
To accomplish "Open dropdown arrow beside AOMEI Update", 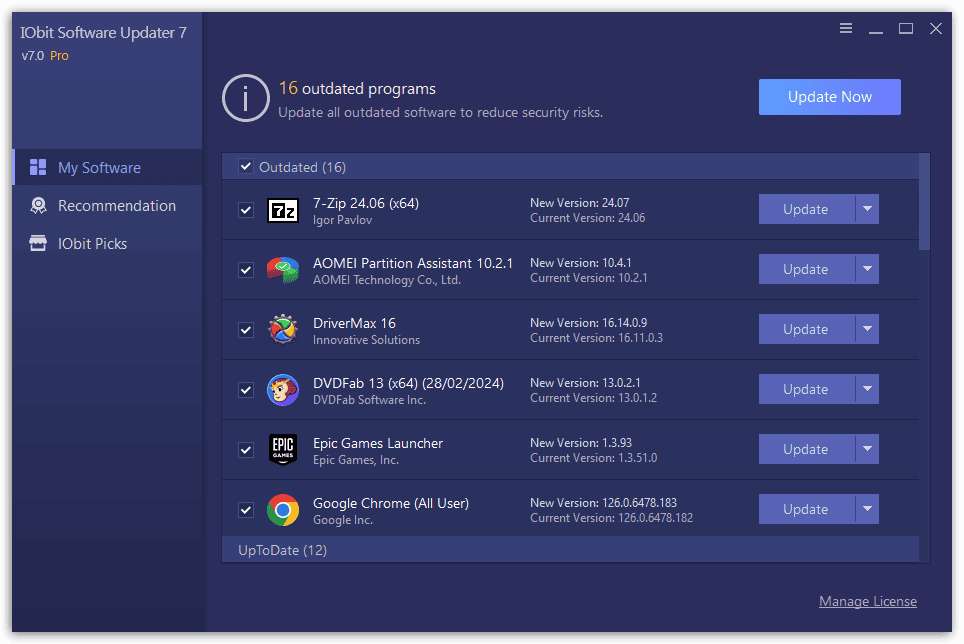I will click(x=867, y=269).
